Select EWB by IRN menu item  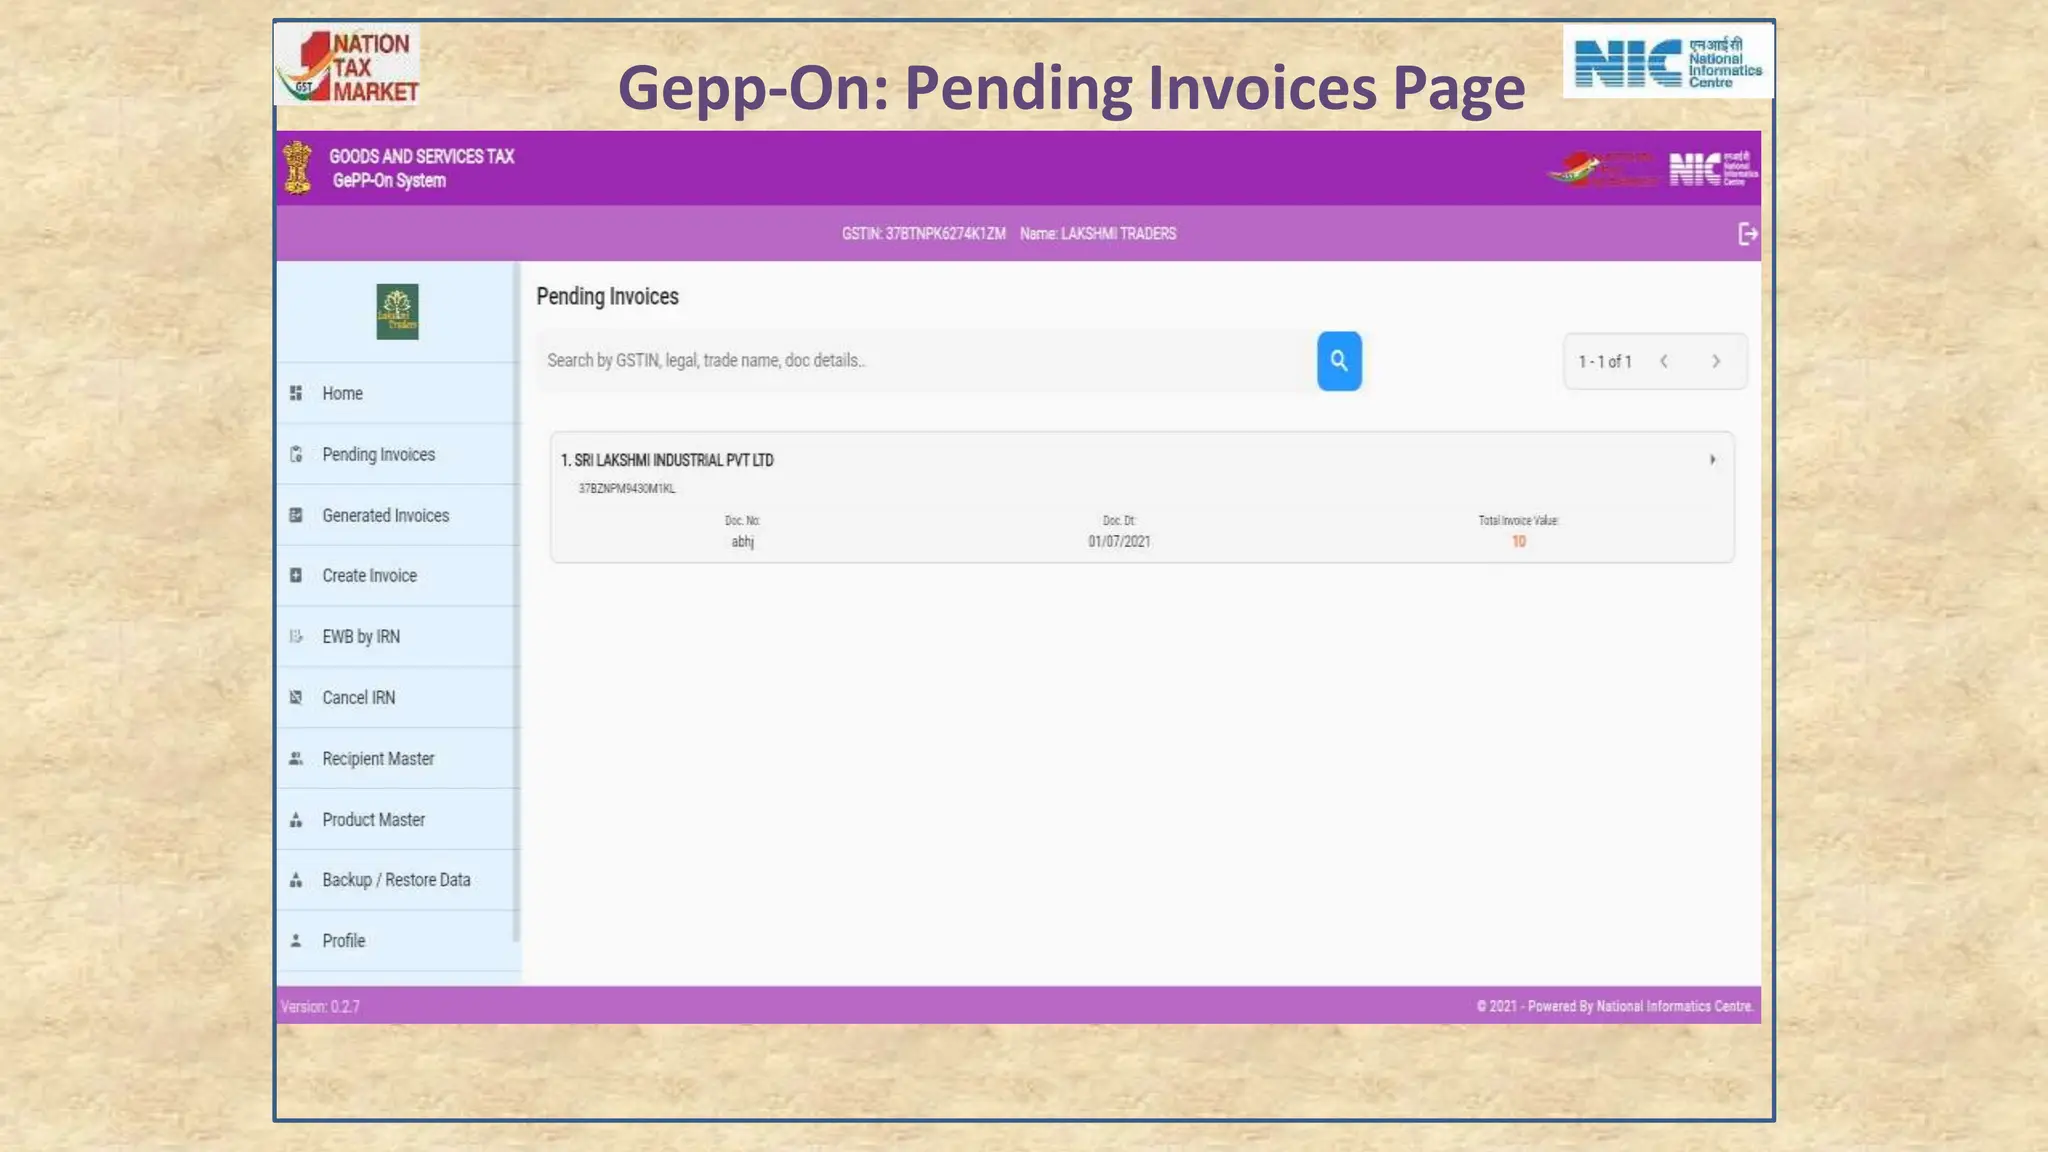[x=398, y=636]
